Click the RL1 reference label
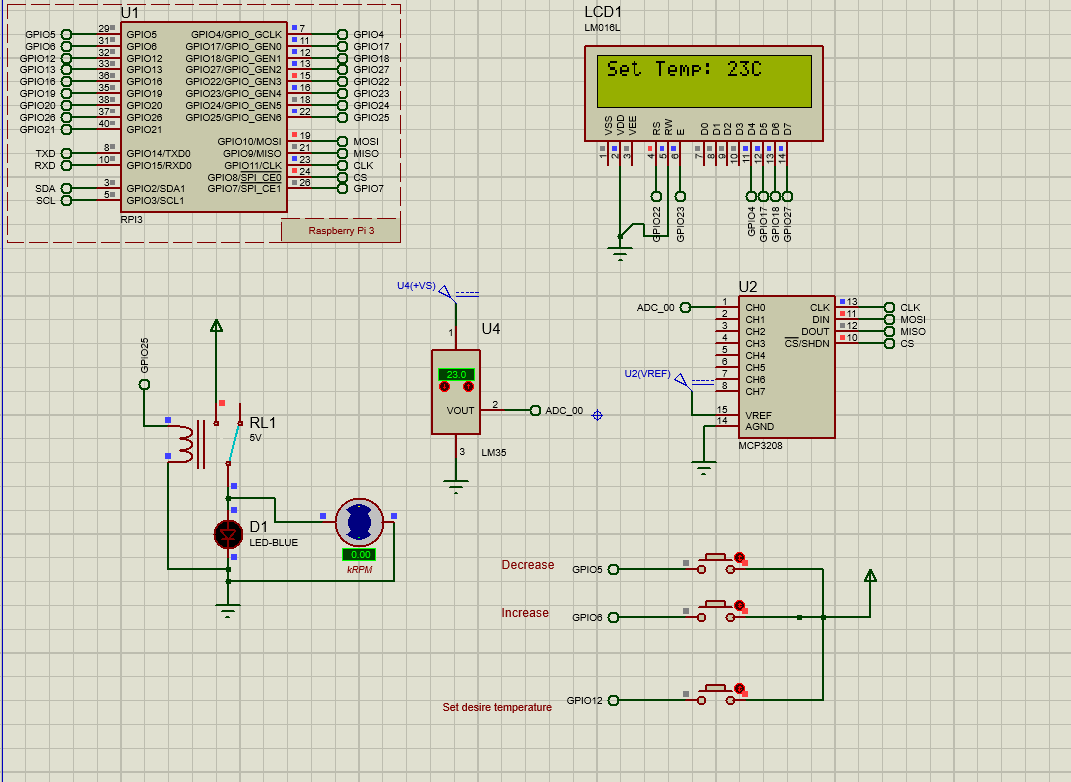 263,423
